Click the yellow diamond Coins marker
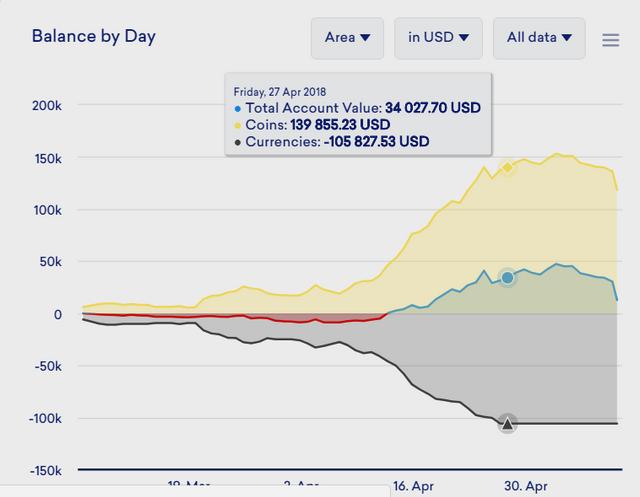640x497 pixels. (x=507, y=168)
